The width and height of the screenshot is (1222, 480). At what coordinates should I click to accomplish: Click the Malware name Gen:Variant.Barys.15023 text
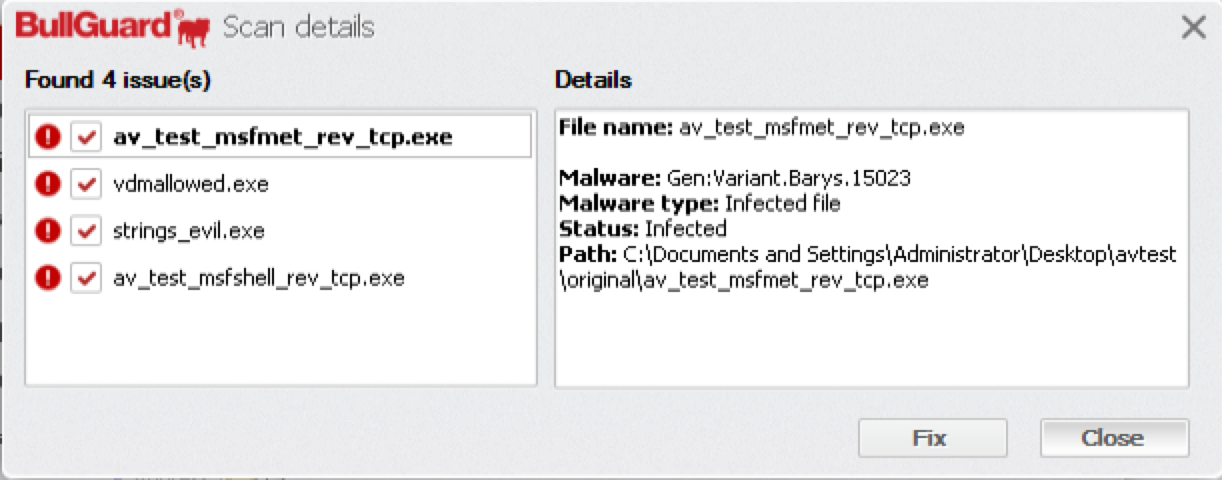click(x=785, y=179)
